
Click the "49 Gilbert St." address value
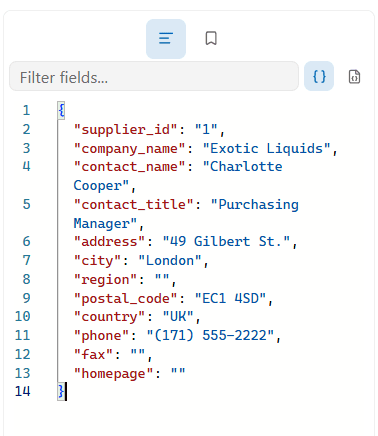click(226, 241)
